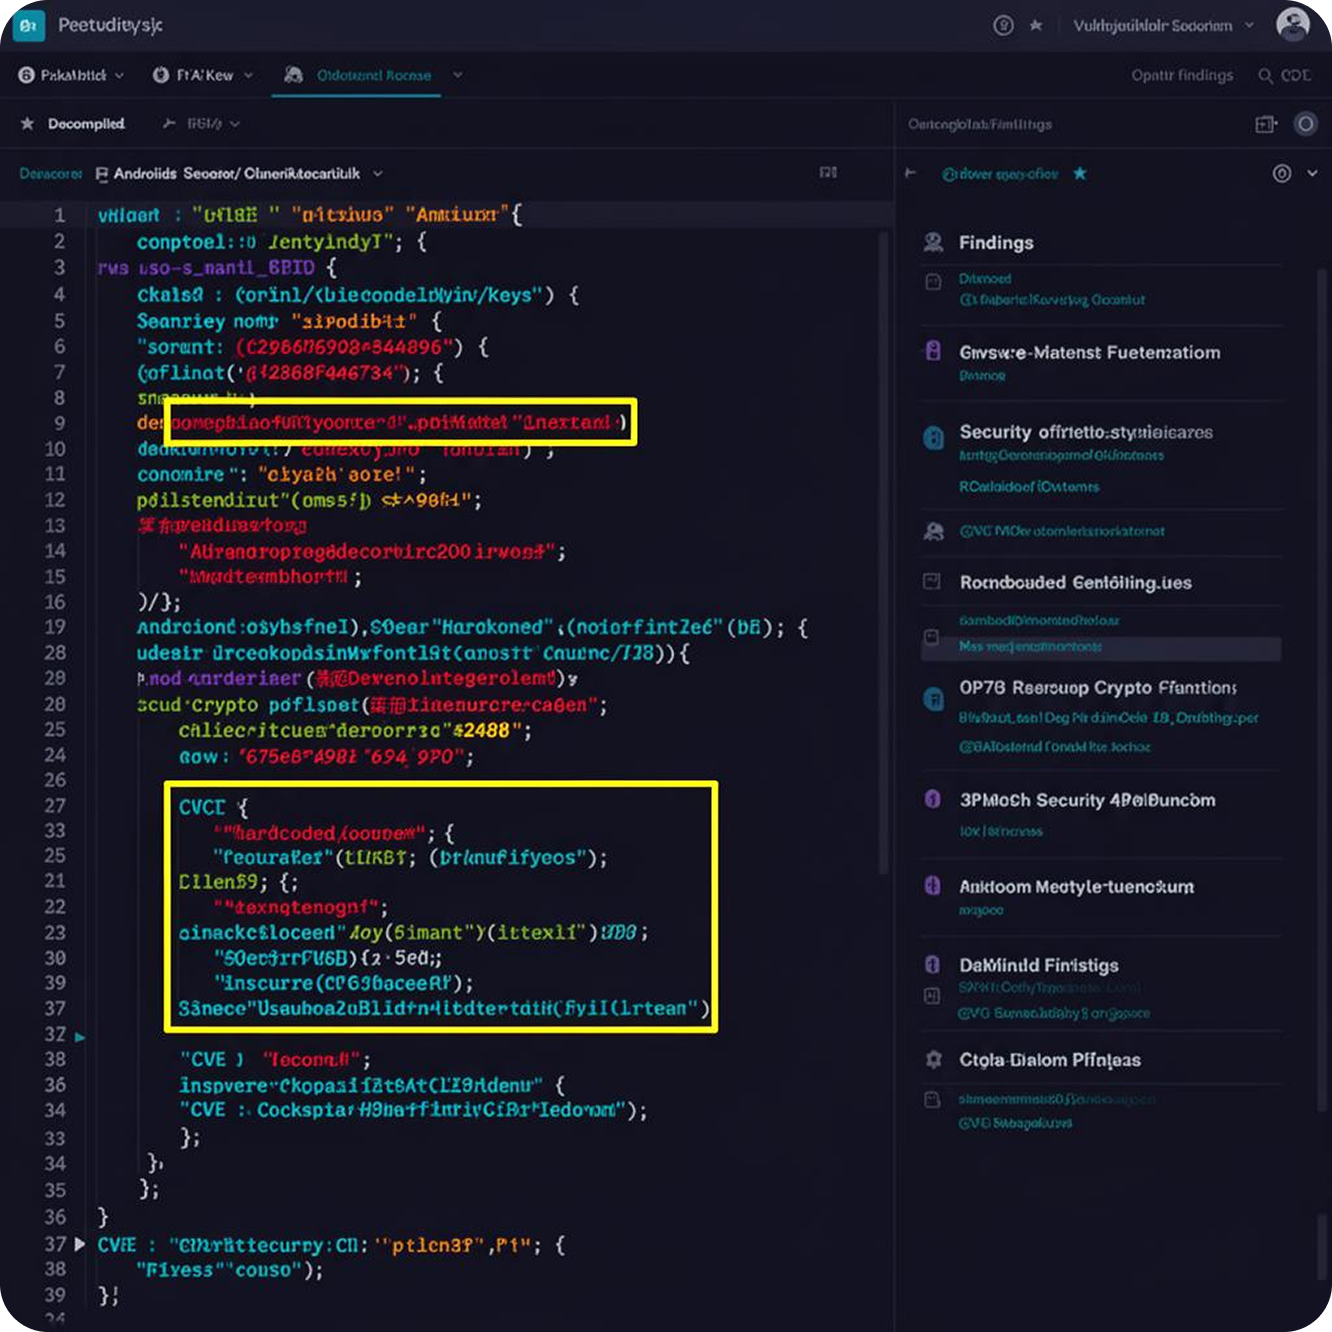Viewport: 1332px width, 1332px height.
Task: Collapse the findings list chevron at far right
Action: (1312, 173)
